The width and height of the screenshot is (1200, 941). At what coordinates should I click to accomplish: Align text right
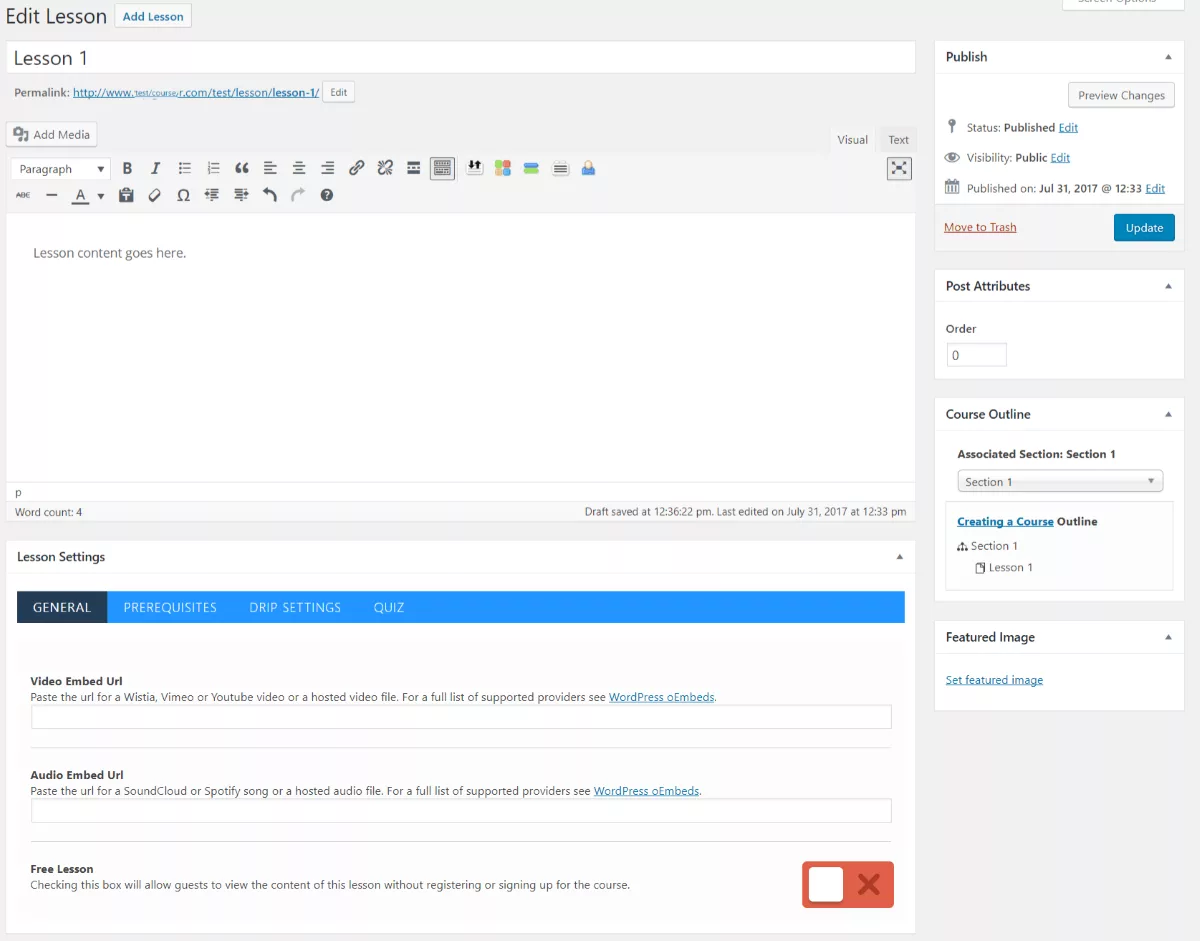(x=327, y=169)
